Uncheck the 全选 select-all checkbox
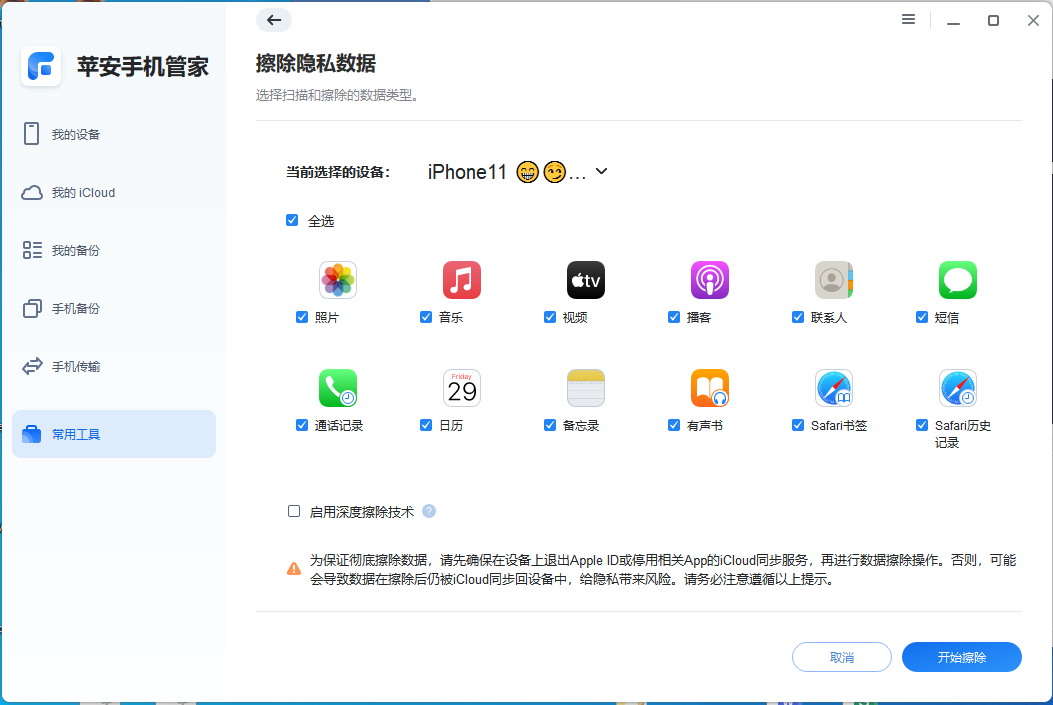Screen dimensions: 1053x705 point(292,220)
